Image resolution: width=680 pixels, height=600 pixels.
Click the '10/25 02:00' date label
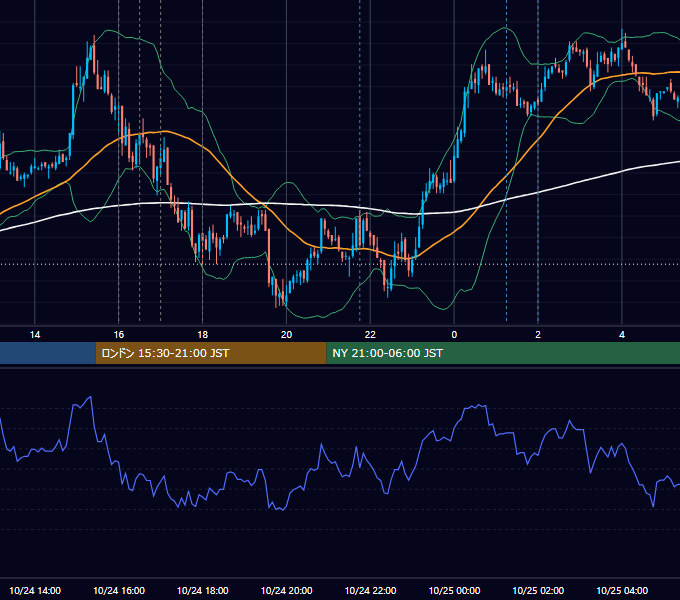(x=538, y=591)
